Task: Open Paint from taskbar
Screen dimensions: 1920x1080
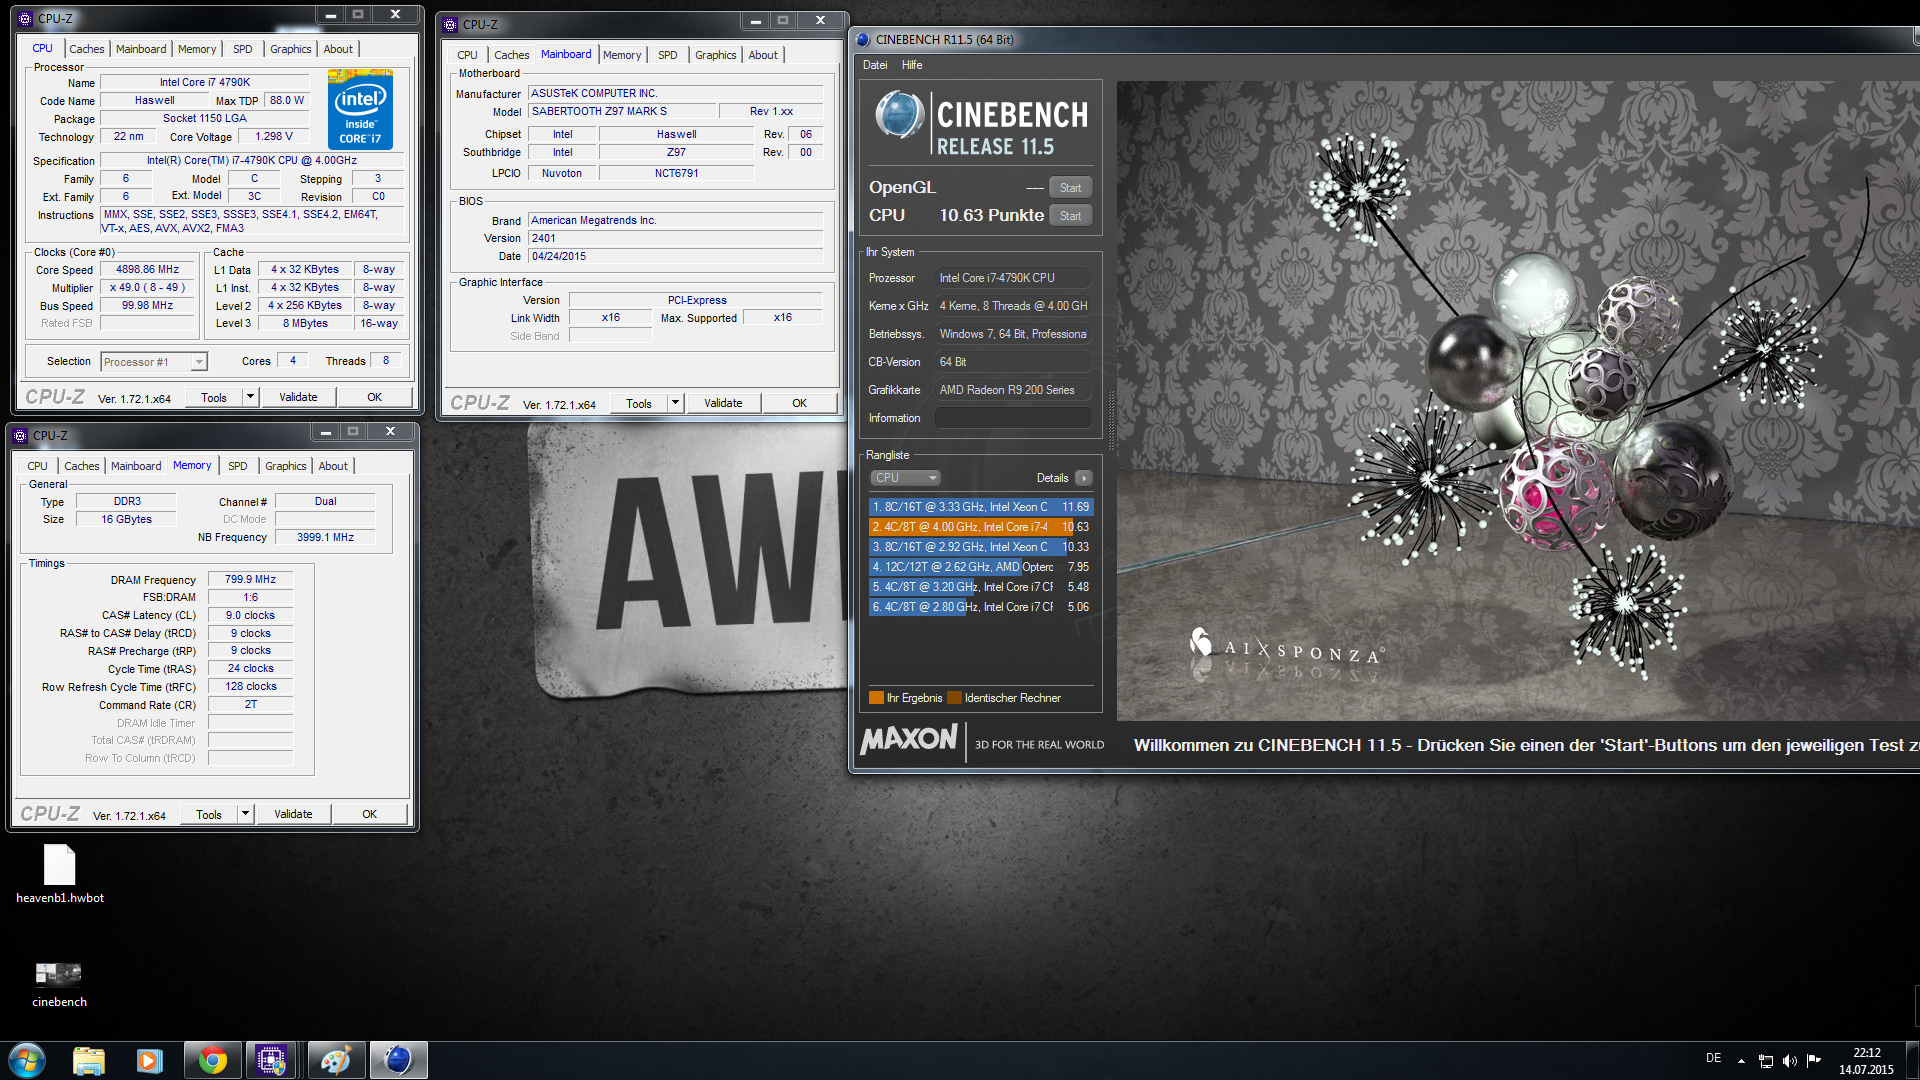Action: click(335, 1060)
